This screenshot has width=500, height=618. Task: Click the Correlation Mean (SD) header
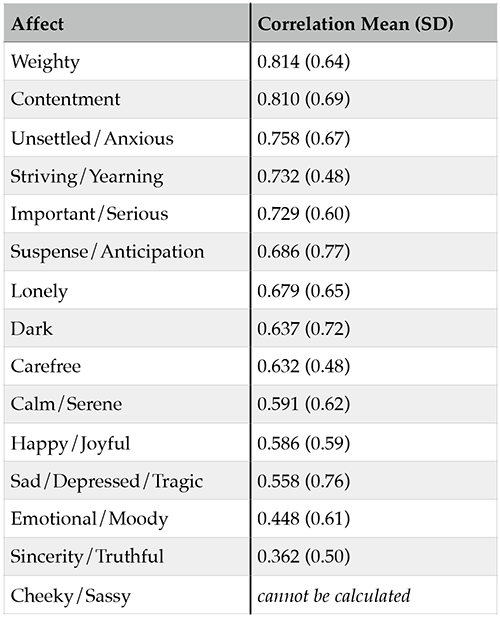[x=355, y=24]
